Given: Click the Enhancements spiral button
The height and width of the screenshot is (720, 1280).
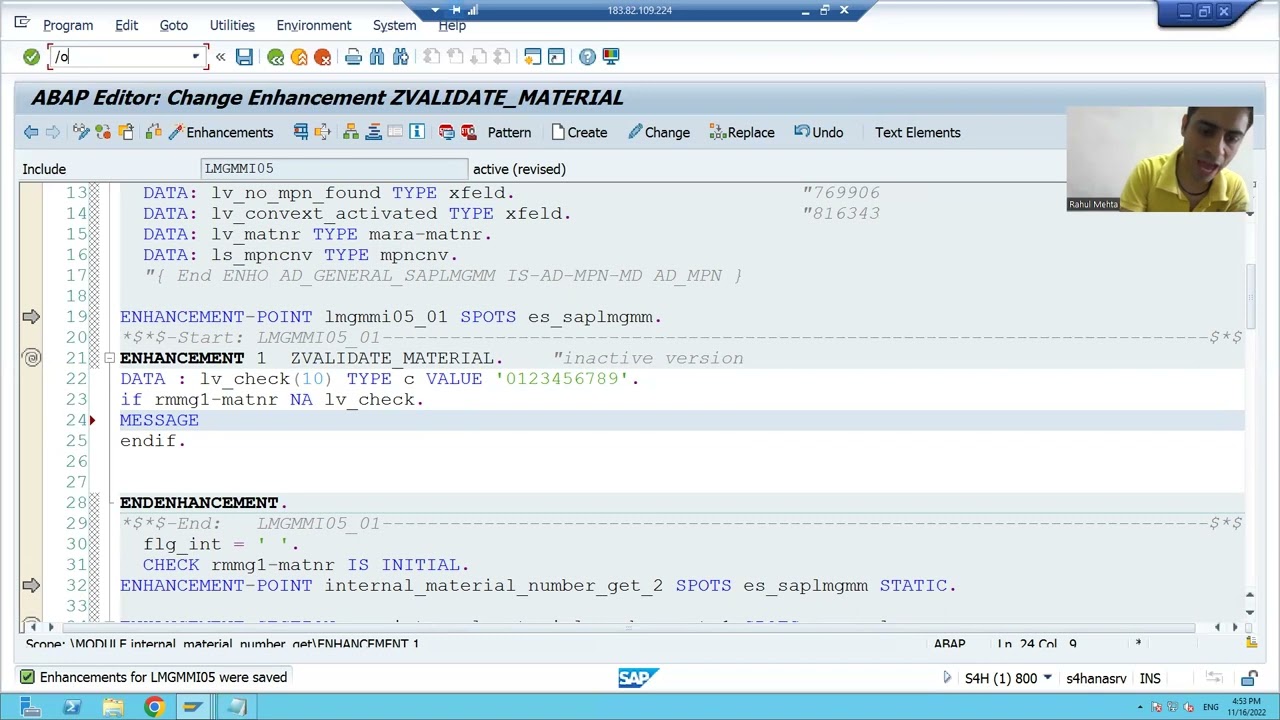Looking at the screenshot, I should (221, 132).
